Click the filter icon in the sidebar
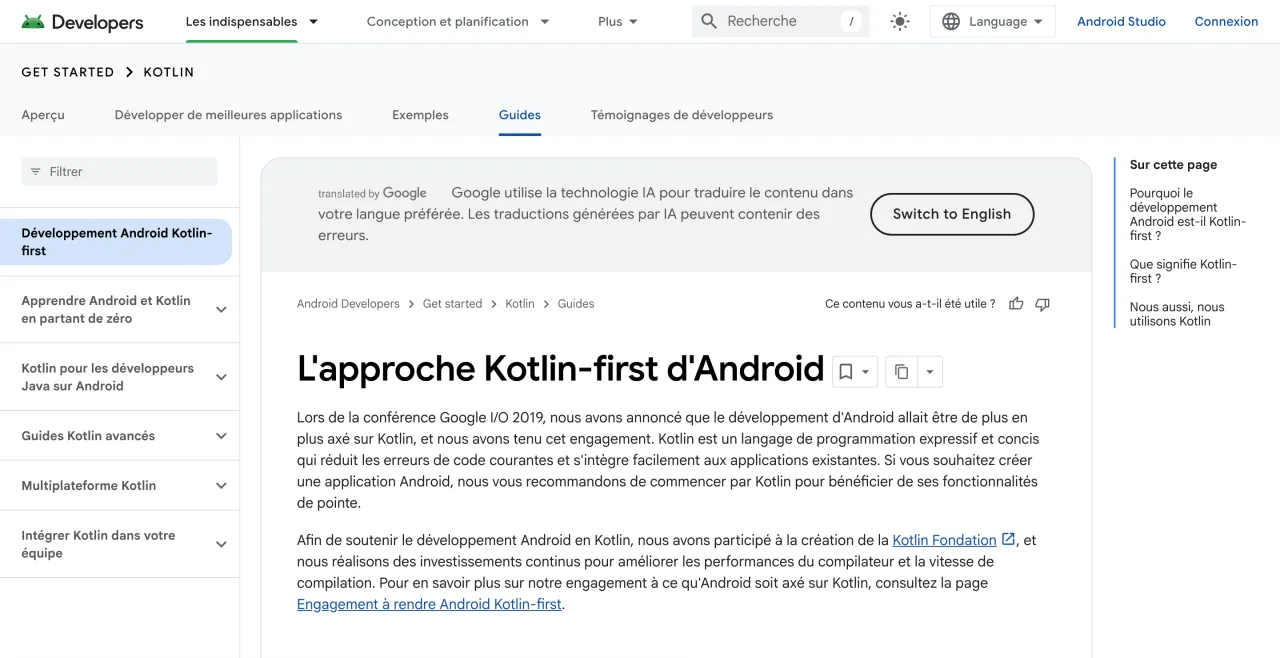 pyautogui.click(x=36, y=172)
